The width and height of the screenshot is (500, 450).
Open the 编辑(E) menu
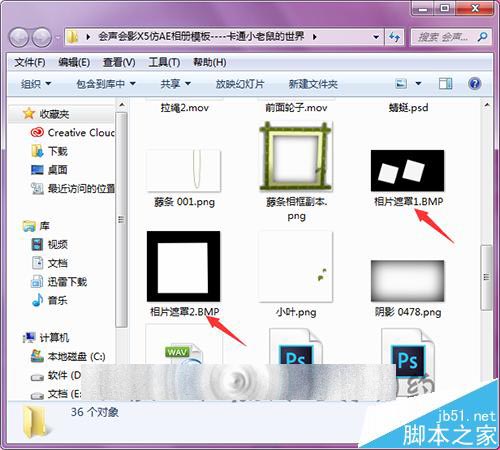tap(74, 62)
